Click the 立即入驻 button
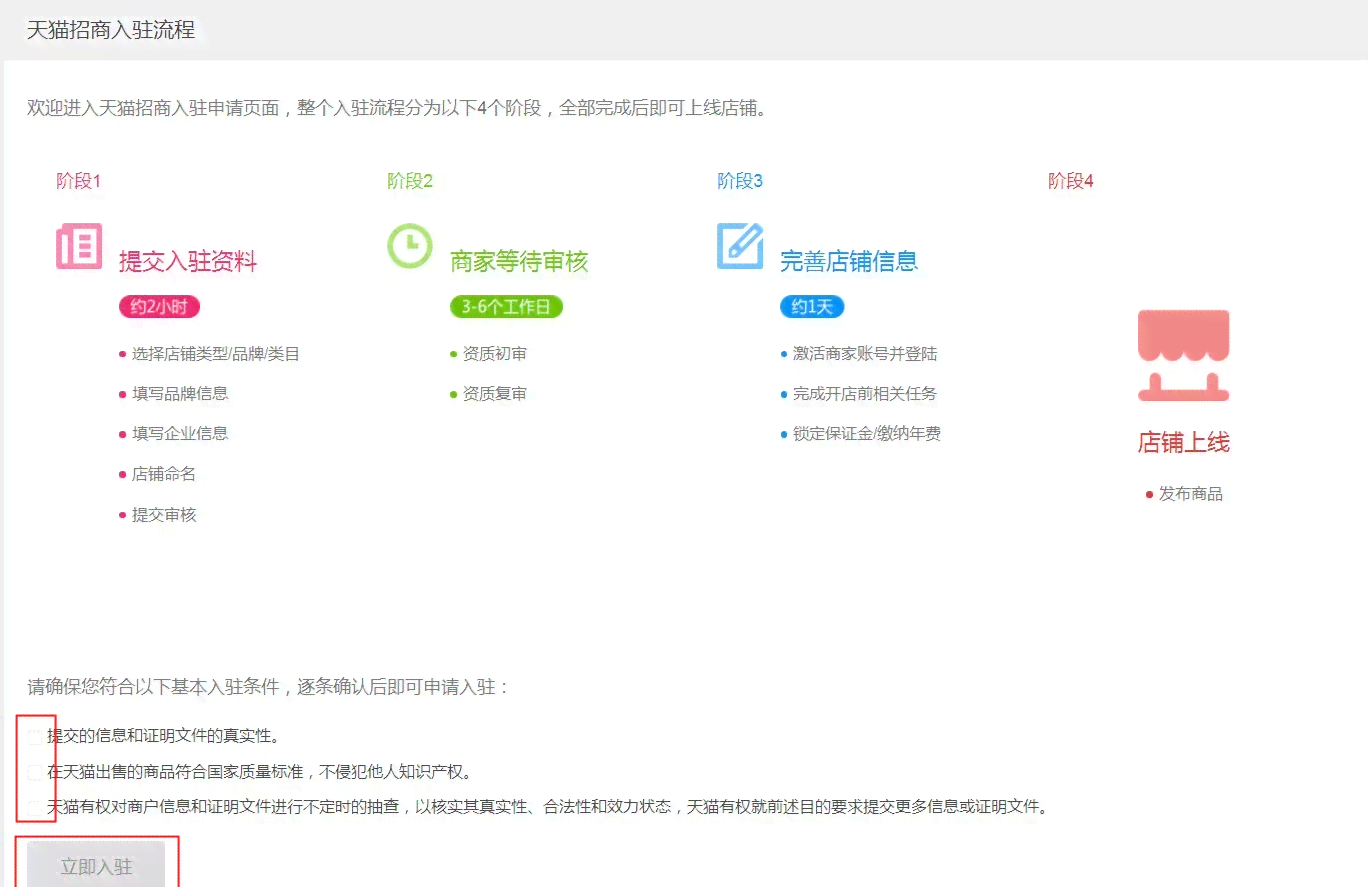The width and height of the screenshot is (1368, 887). point(96,866)
